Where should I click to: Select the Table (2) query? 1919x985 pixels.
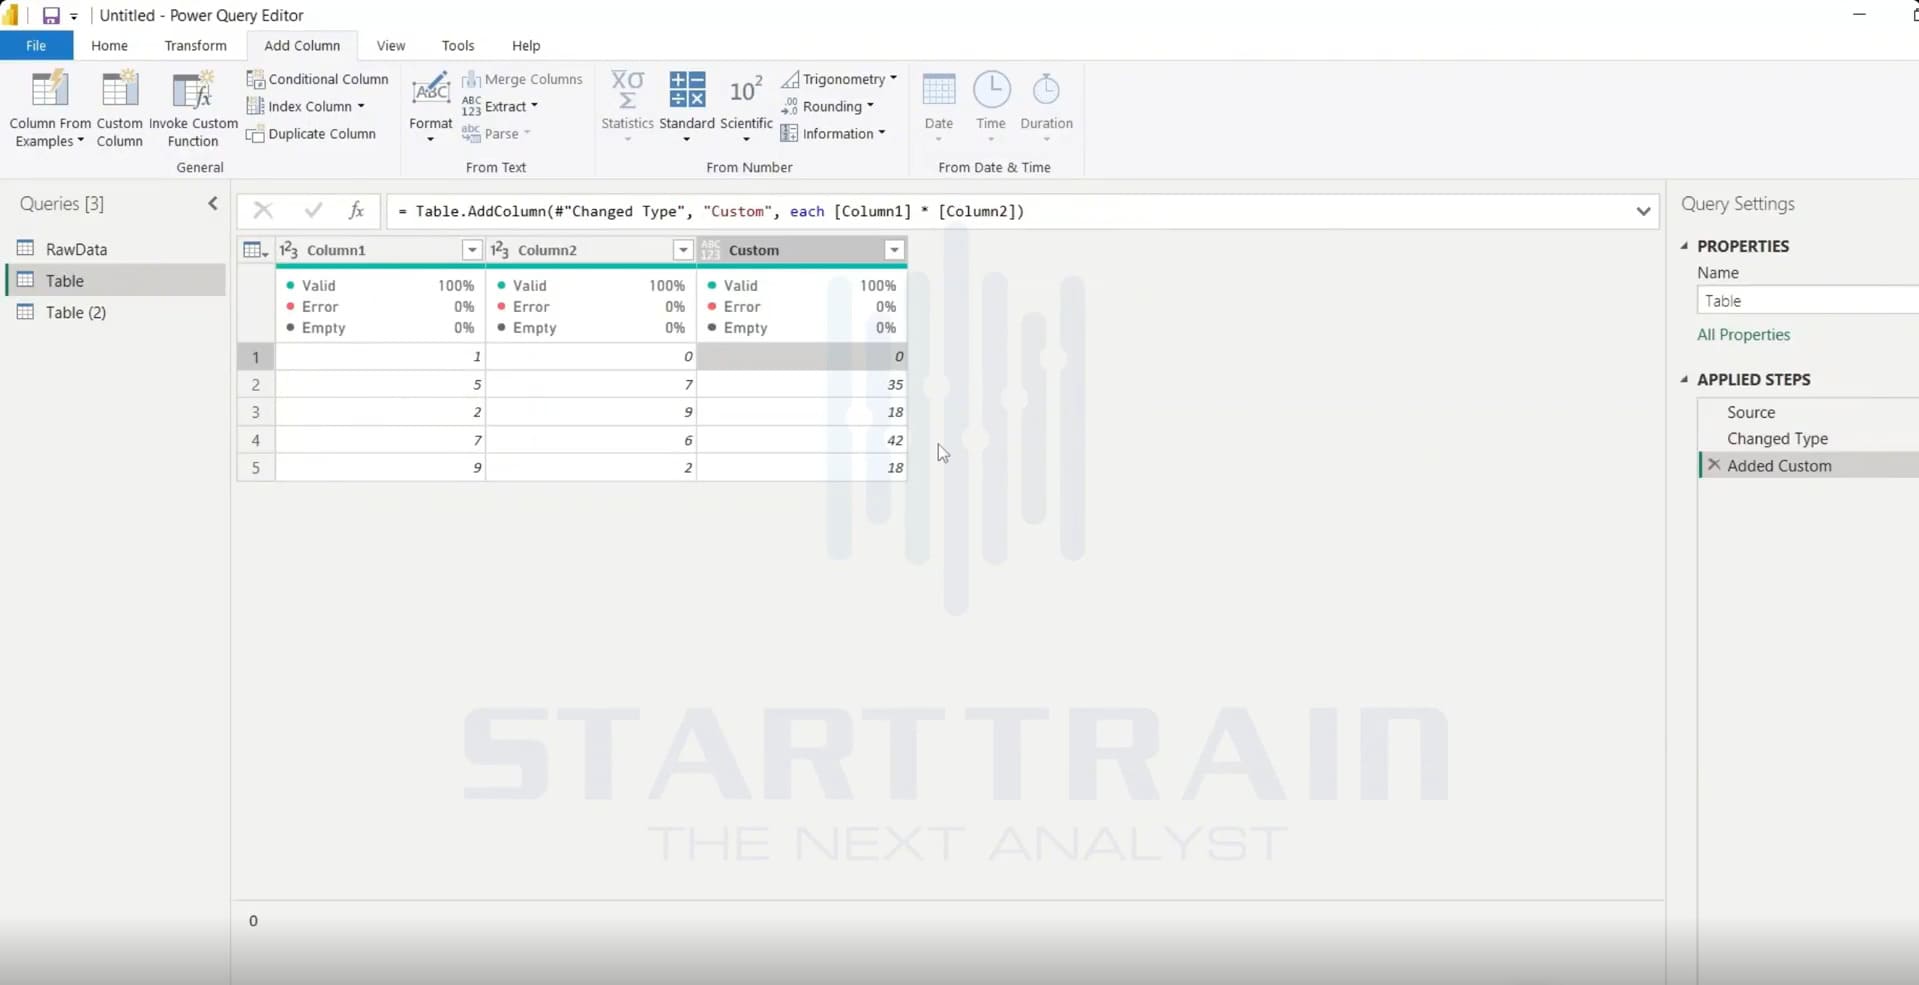pyautogui.click(x=116, y=312)
